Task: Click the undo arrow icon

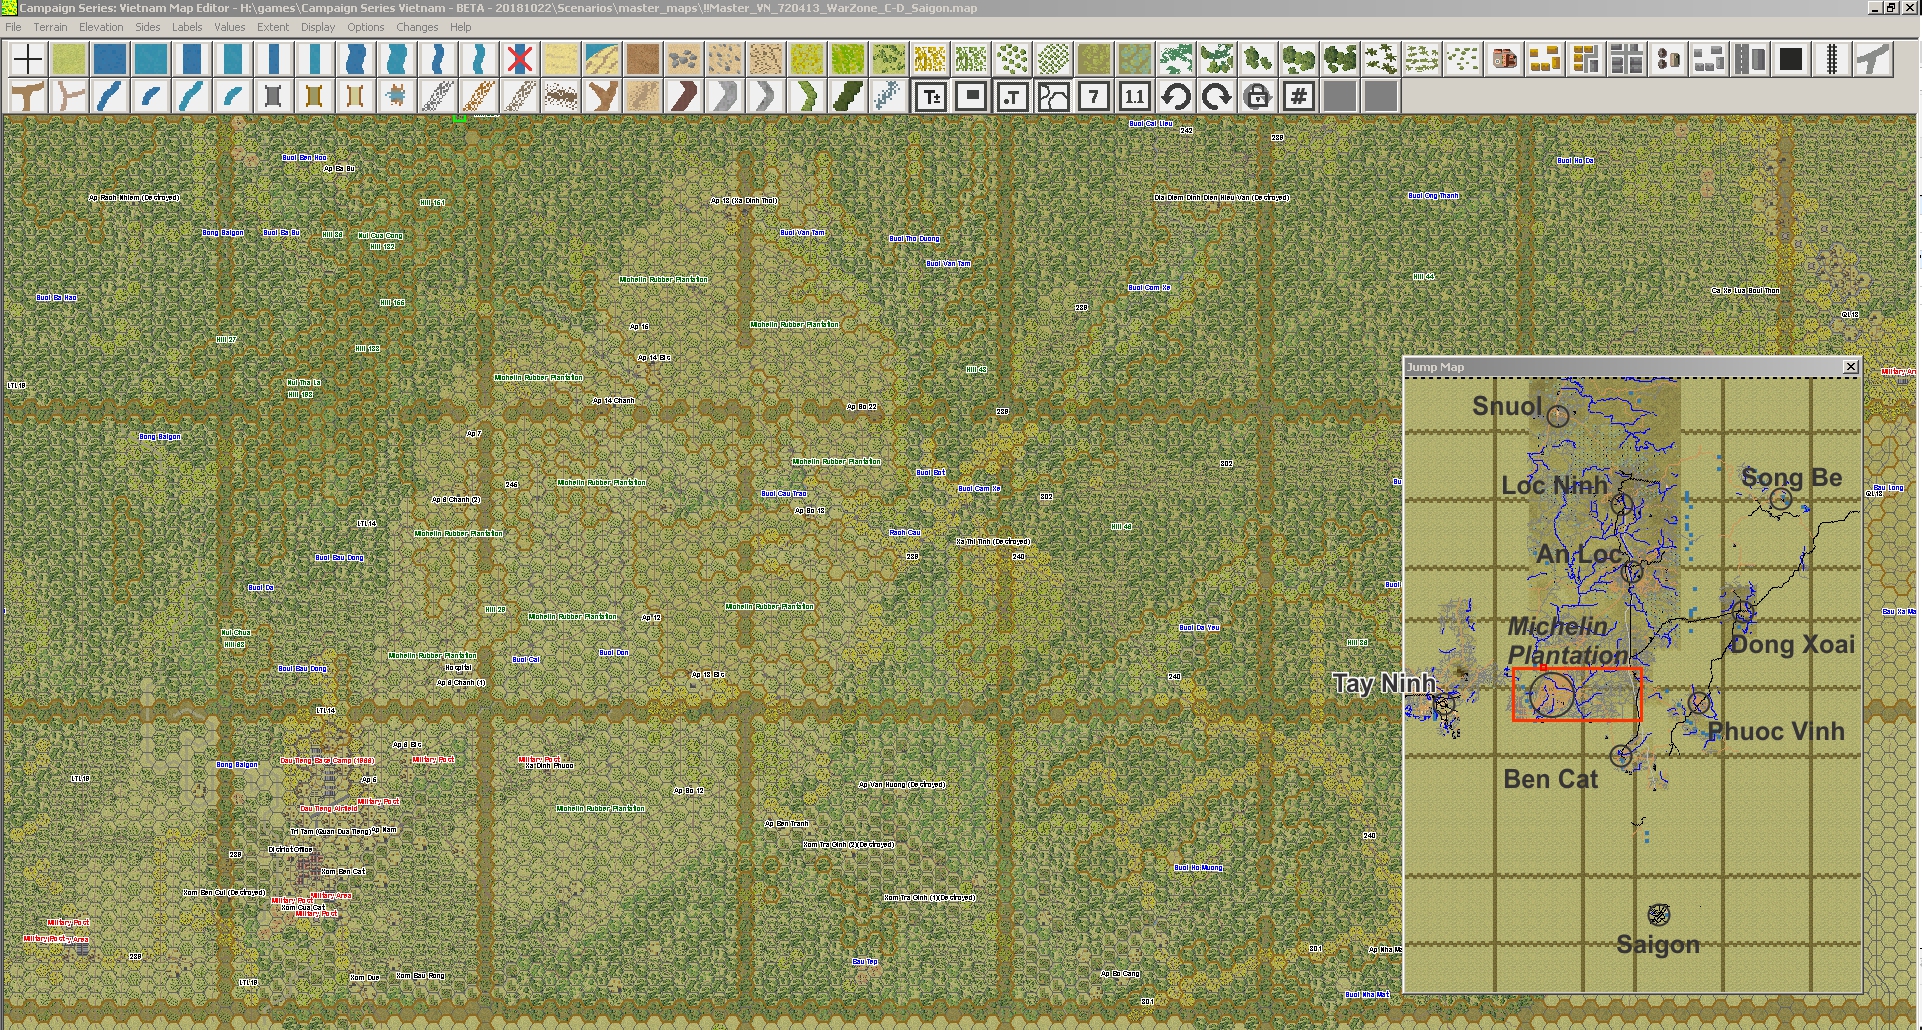Action: tap(1176, 97)
